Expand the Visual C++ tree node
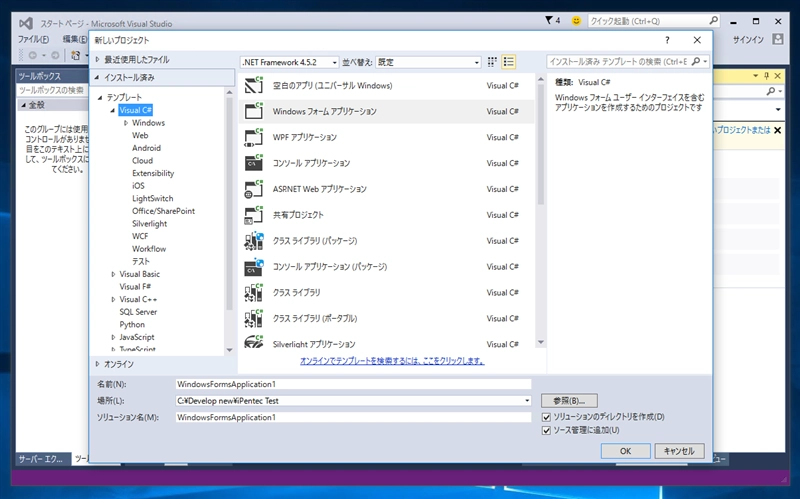This screenshot has height=499, width=800. 113,300
